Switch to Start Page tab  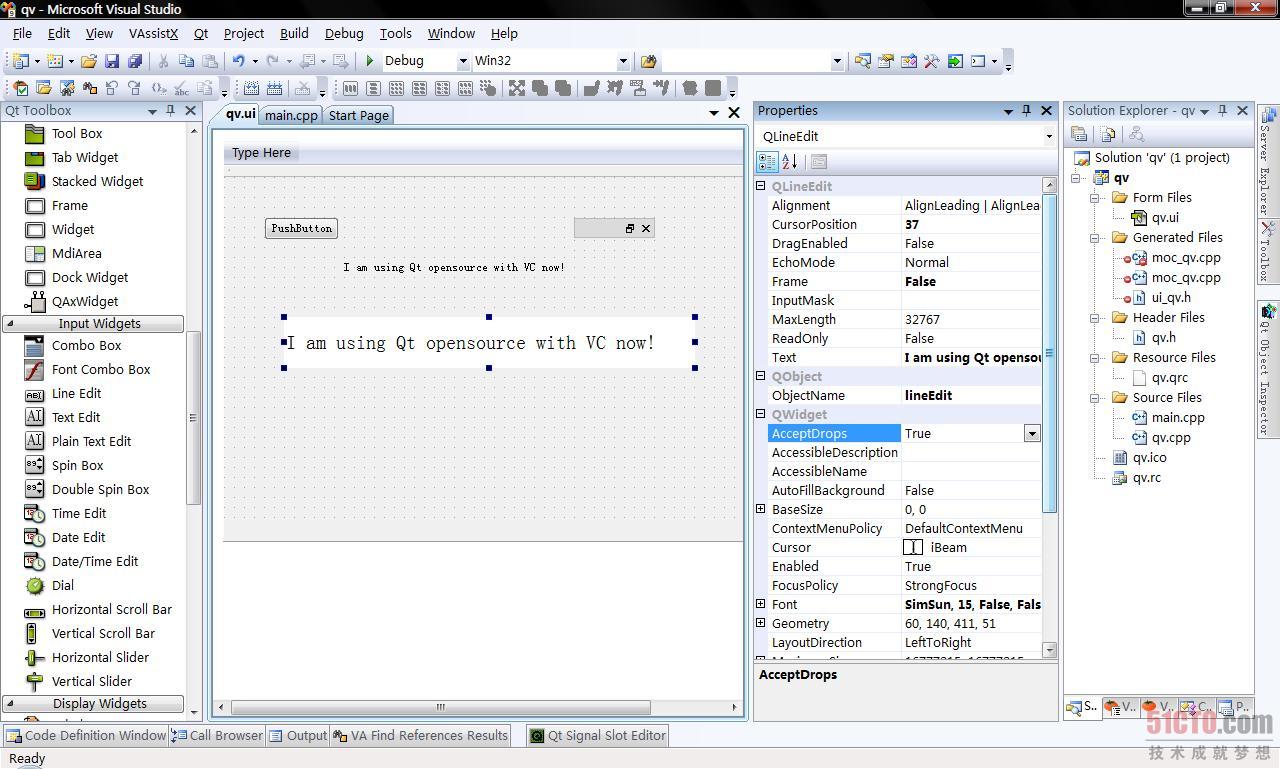[x=359, y=115]
